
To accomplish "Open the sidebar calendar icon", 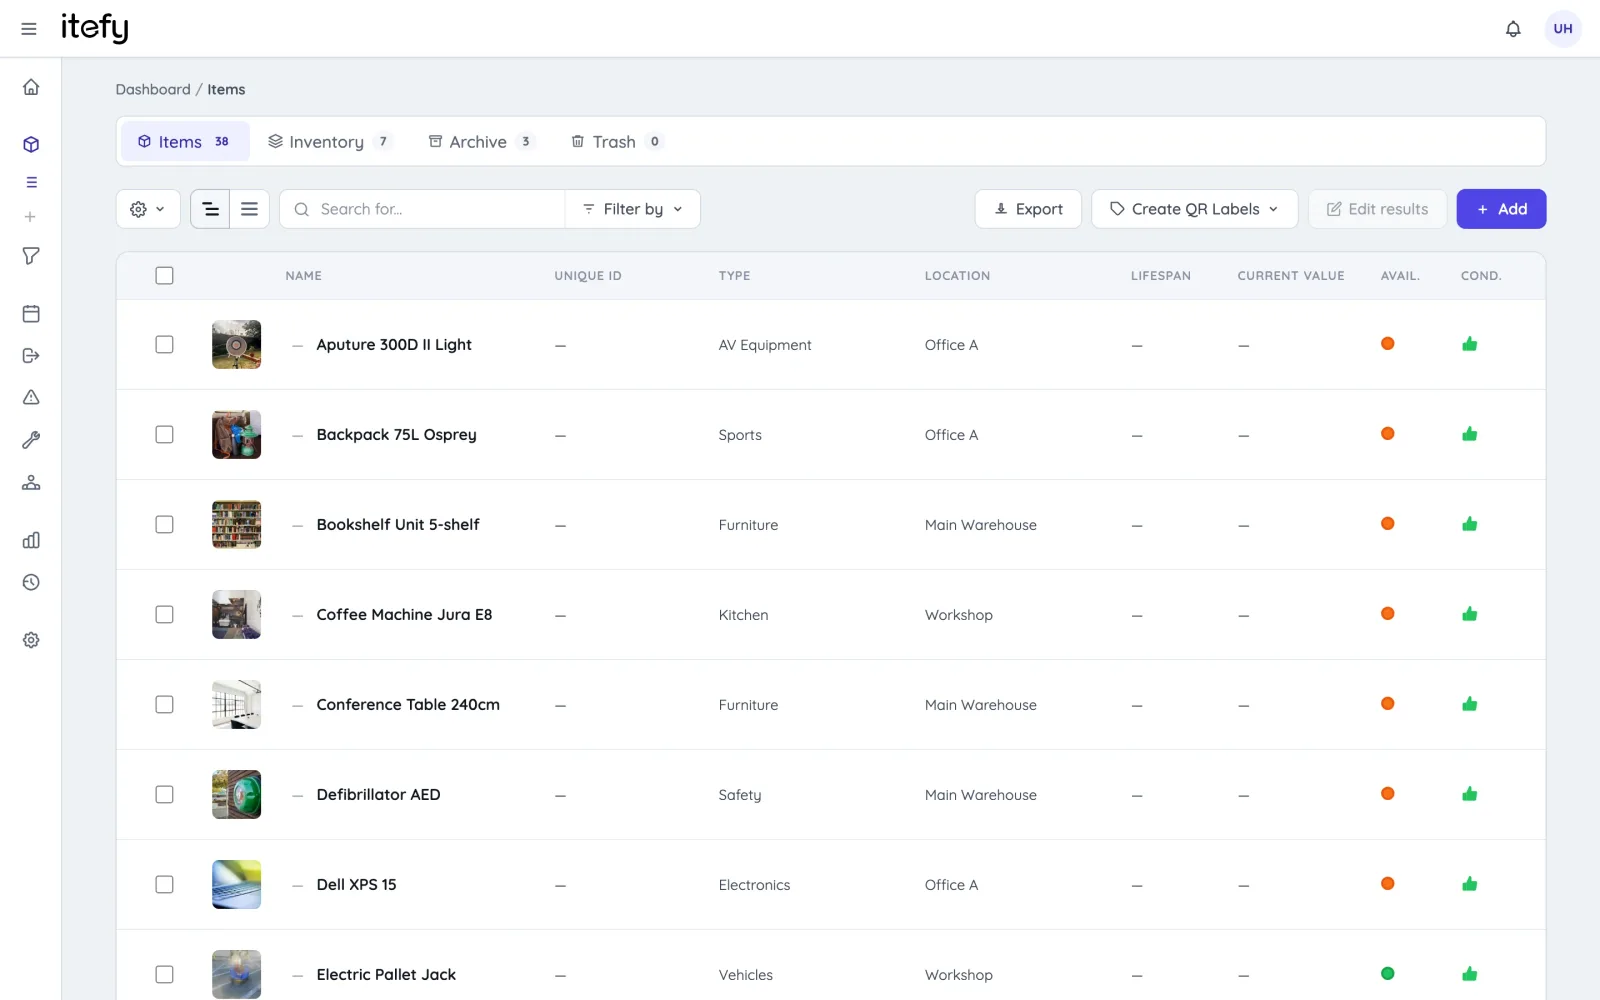I will click(31, 314).
